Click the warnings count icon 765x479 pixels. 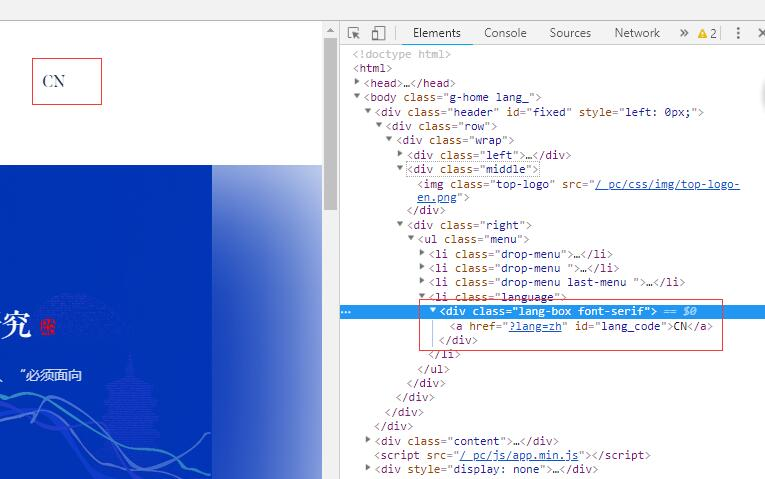[707, 33]
